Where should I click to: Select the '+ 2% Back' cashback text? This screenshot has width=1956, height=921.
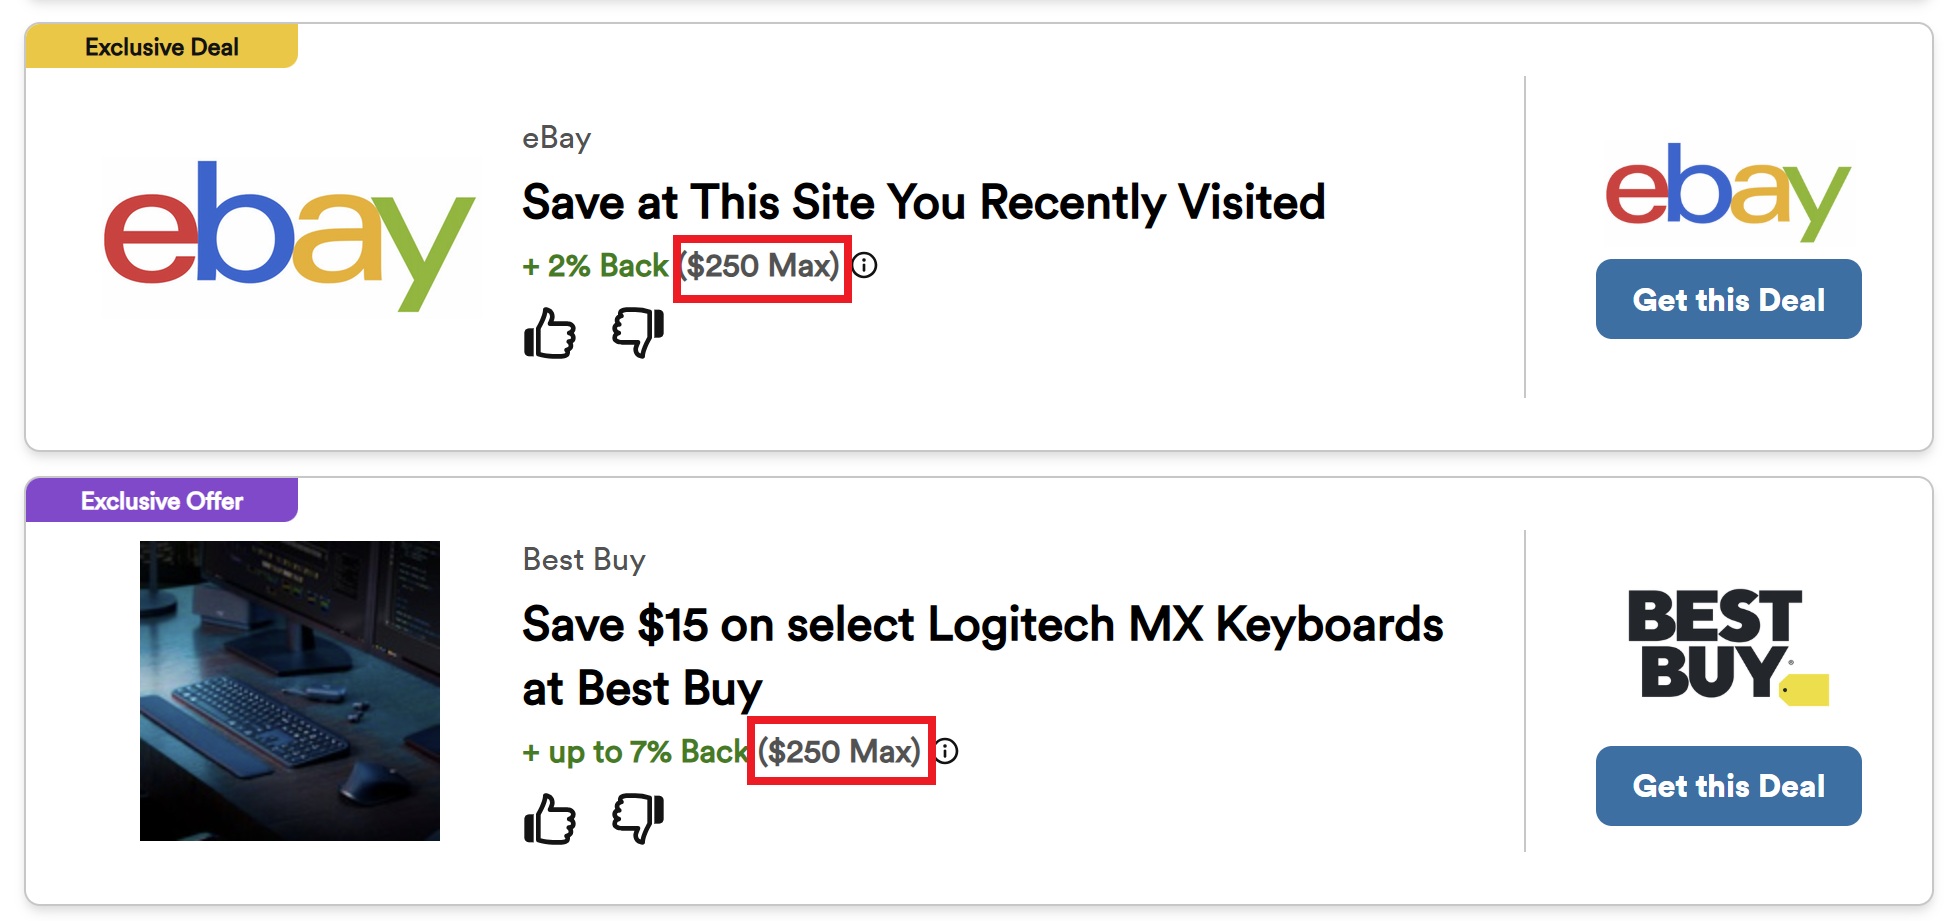coord(595,266)
